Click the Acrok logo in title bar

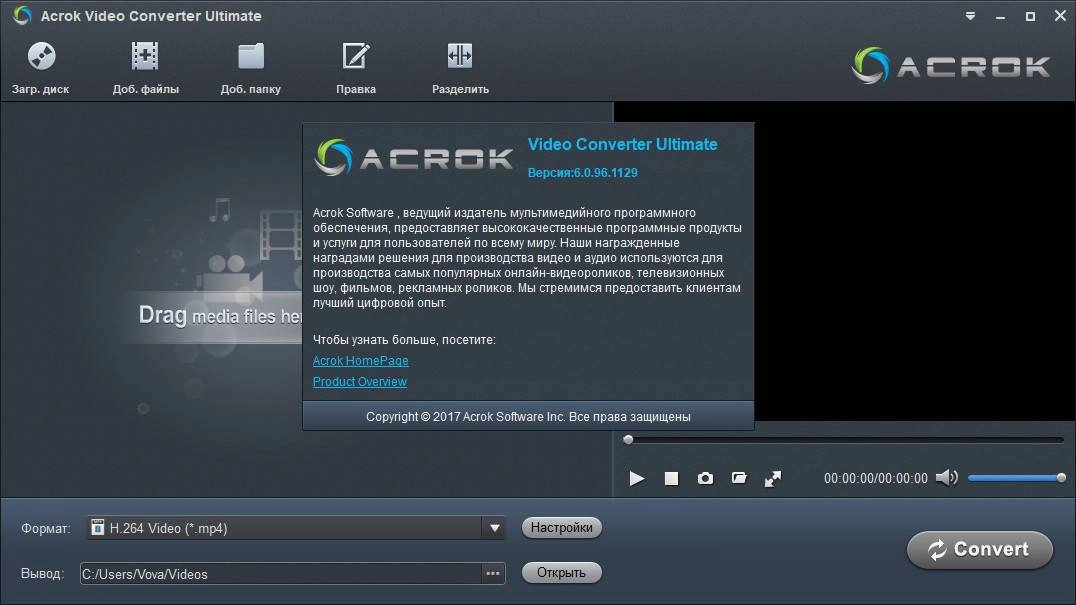(22, 15)
